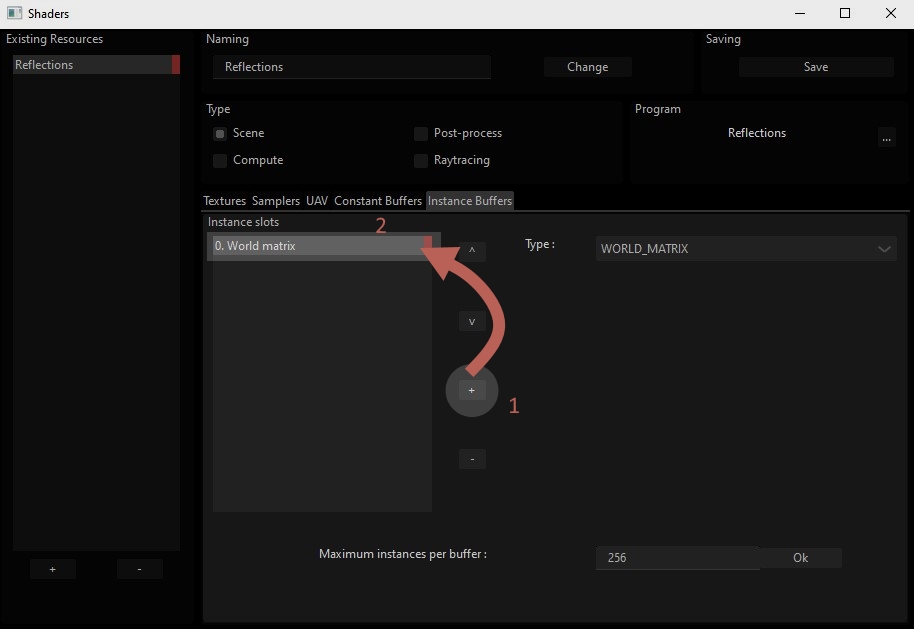Select Reflections in Existing Resources list

[96, 65]
